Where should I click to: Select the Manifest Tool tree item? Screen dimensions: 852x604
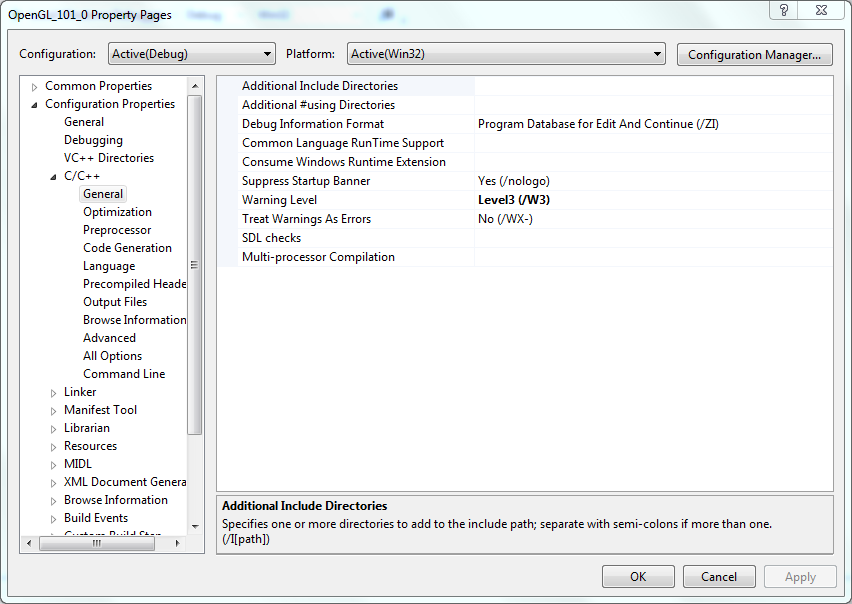pos(101,410)
